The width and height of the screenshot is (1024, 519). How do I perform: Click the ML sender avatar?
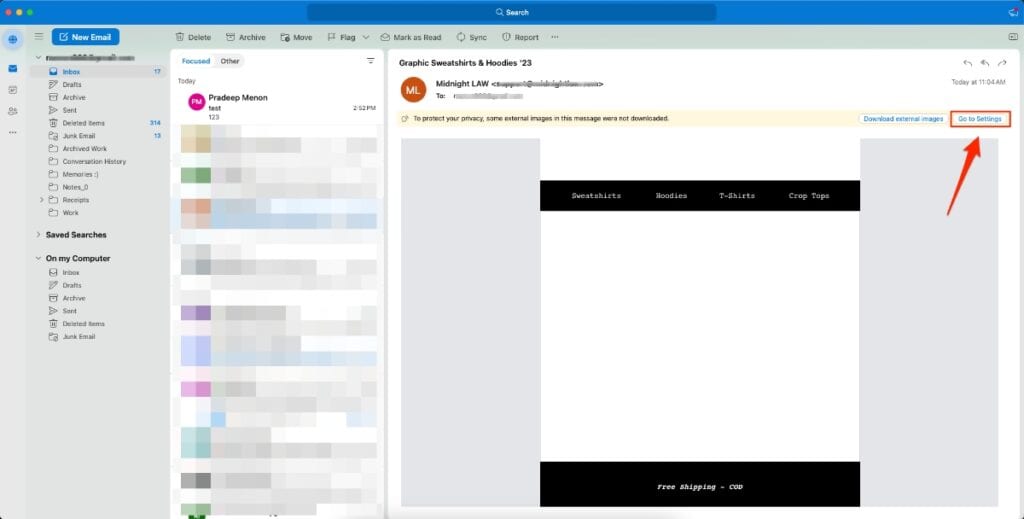[x=413, y=90]
